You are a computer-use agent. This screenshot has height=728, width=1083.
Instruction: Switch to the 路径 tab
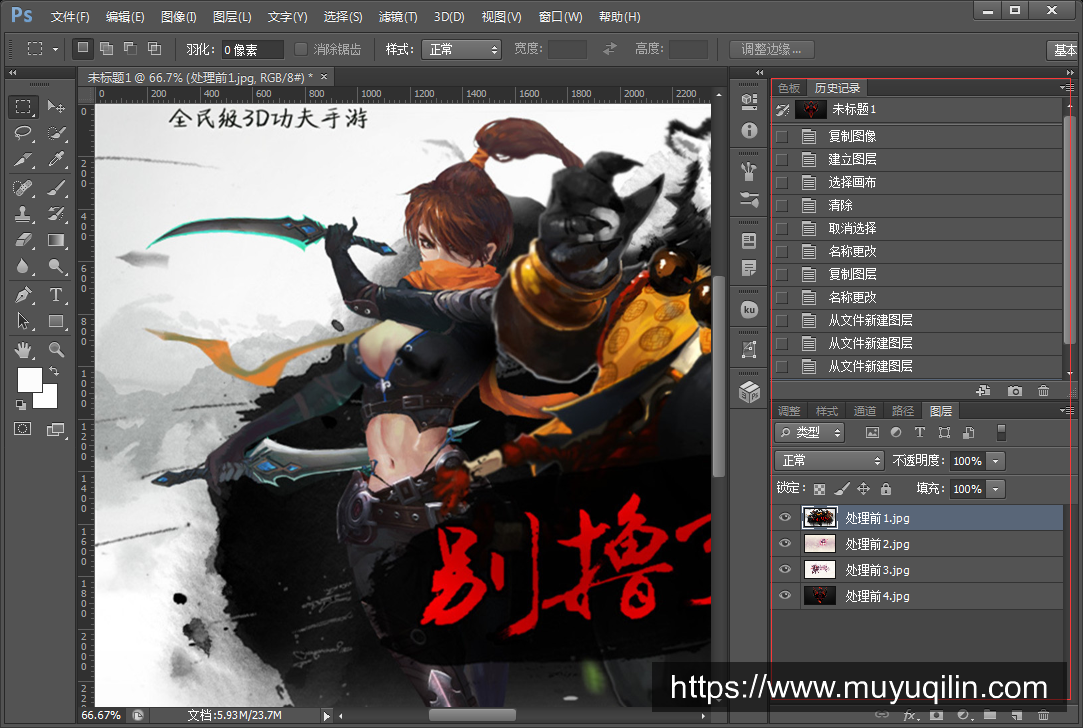pyautogui.click(x=903, y=411)
